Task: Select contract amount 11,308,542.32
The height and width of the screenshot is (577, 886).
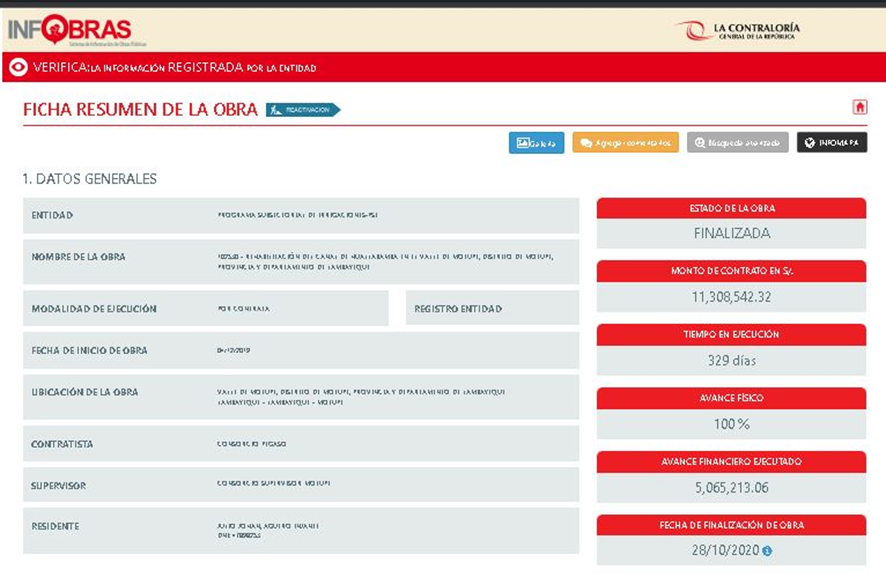Action: (731, 297)
